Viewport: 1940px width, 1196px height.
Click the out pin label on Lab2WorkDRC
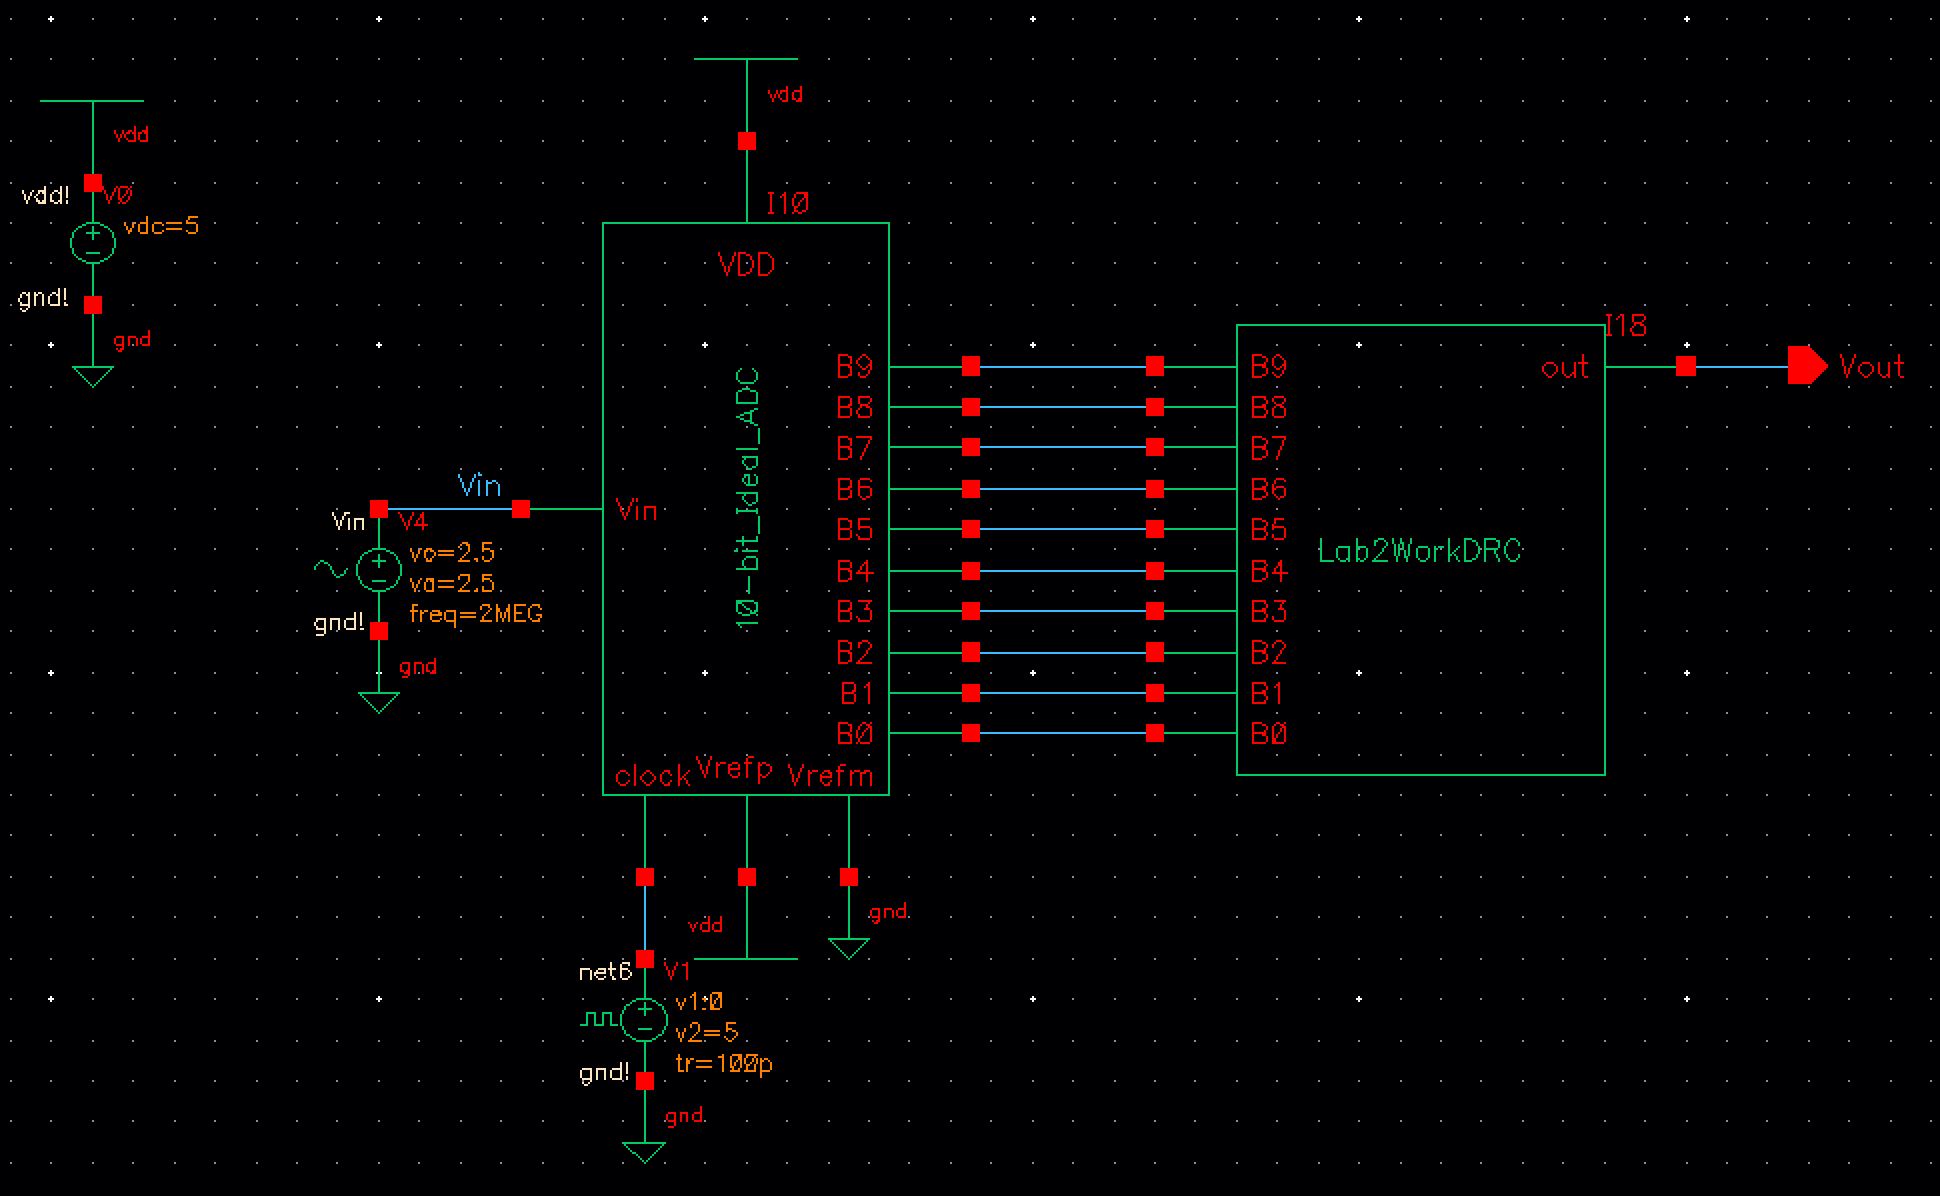click(x=1565, y=368)
